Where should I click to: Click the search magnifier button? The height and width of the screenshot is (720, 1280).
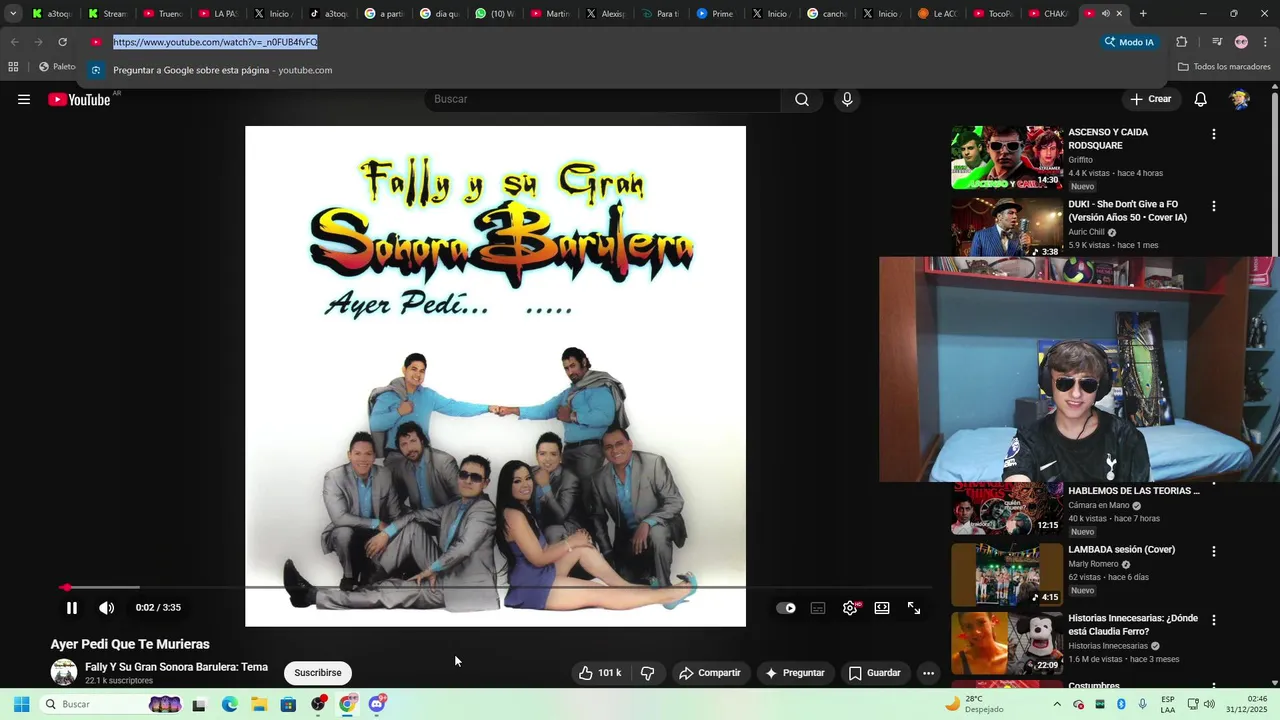coord(802,99)
